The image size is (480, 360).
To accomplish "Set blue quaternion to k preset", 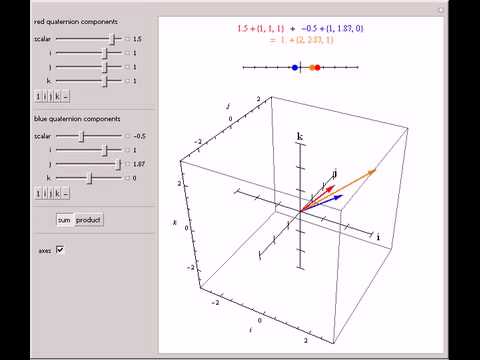I will tap(58, 194).
